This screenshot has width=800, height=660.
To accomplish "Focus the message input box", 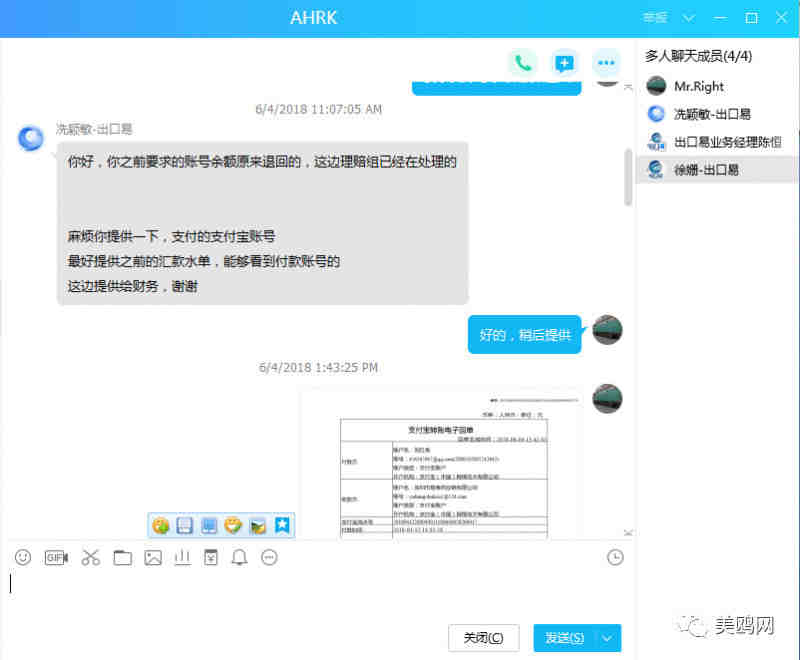I will click(x=316, y=594).
